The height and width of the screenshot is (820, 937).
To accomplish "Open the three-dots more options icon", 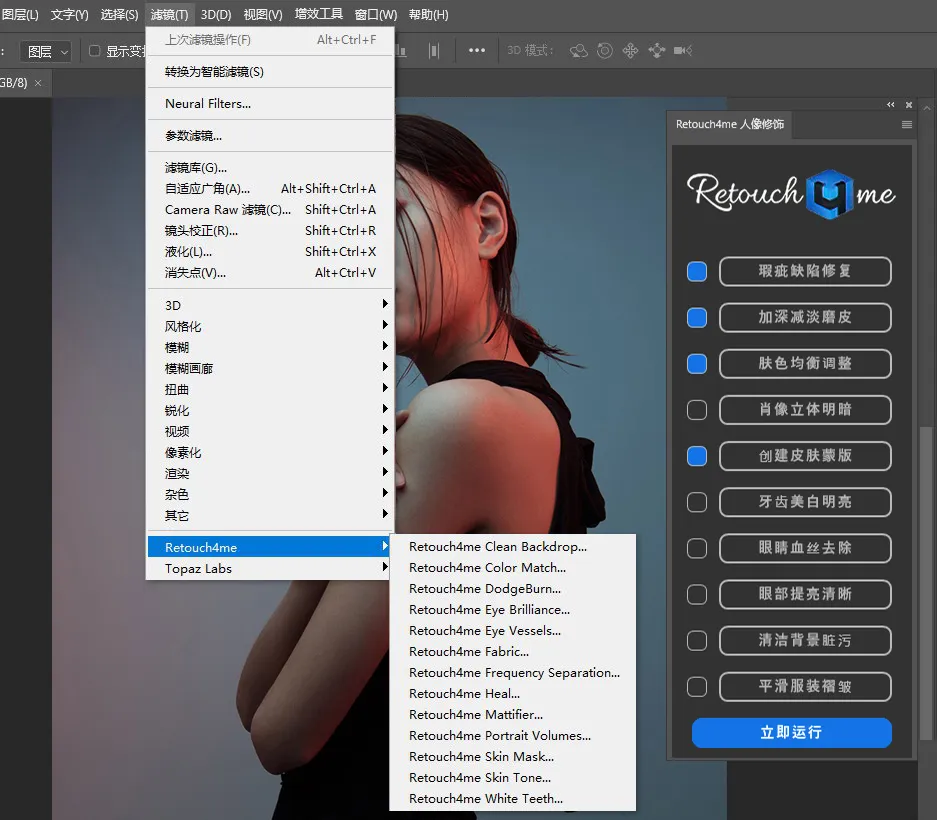I will 477,51.
